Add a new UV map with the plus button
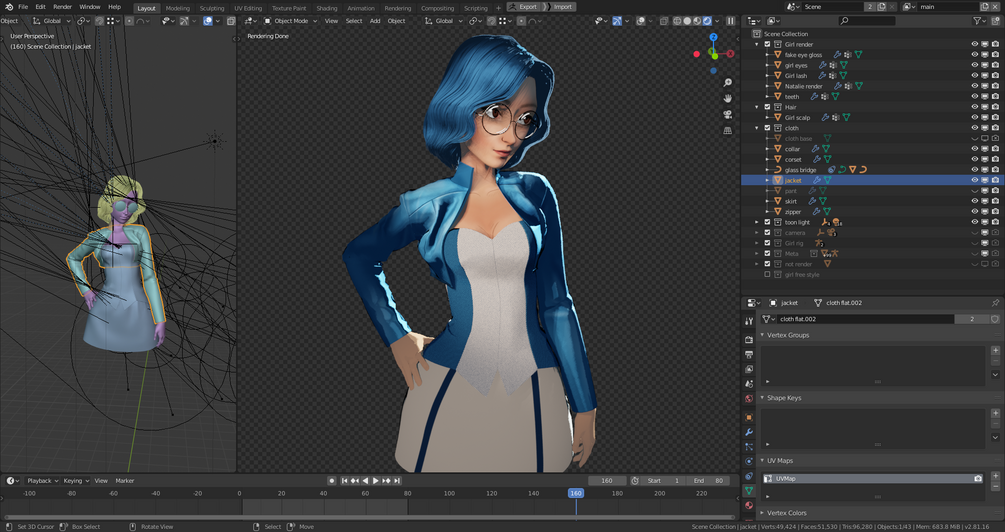The image size is (1005, 532). pyautogui.click(x=995, y=476)
